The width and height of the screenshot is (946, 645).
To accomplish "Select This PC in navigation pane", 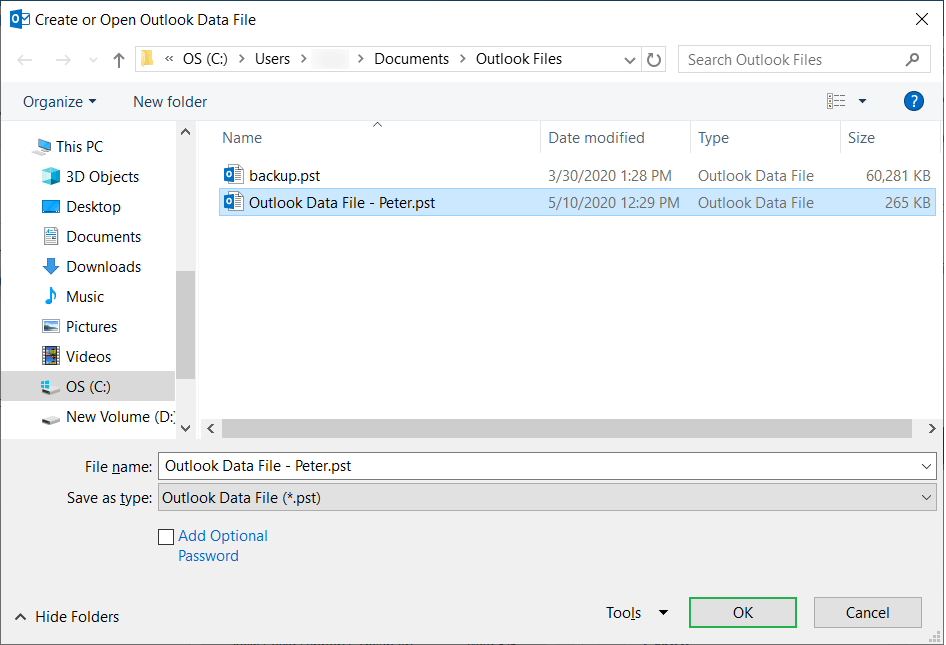I will 79,147.
